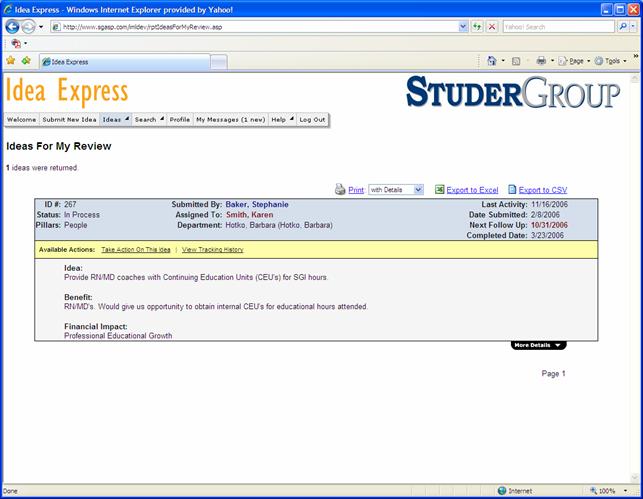Click the vertical scrollbar down arrow
The height and width of the screenshot is (499, 643).
click(635, 478)
